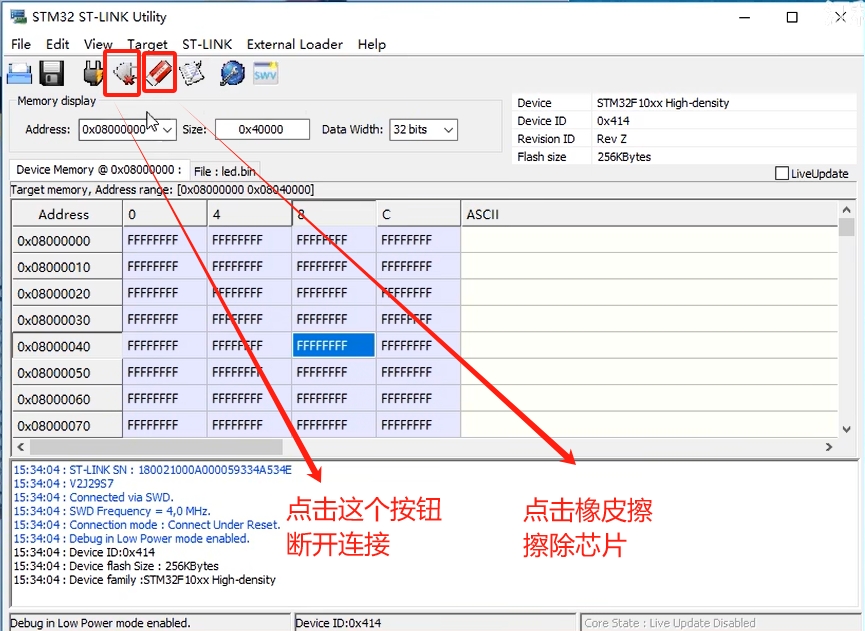
Task: Select address row 0x08000030
Action: click(x=67, y=320)
